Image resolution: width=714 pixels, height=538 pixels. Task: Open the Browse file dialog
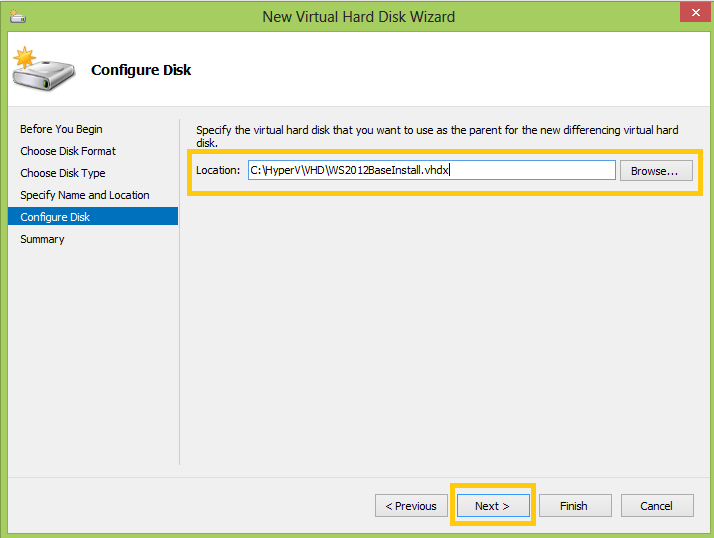tap(656, 170)
